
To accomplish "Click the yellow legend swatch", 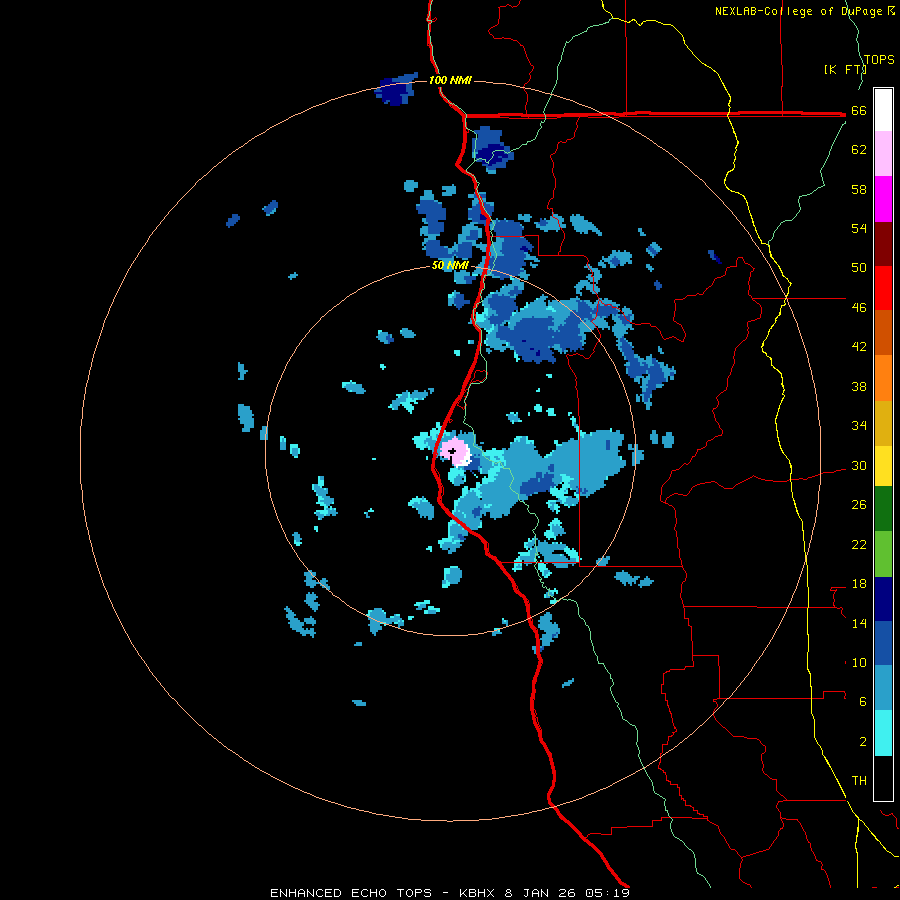I will pos(883,466).
